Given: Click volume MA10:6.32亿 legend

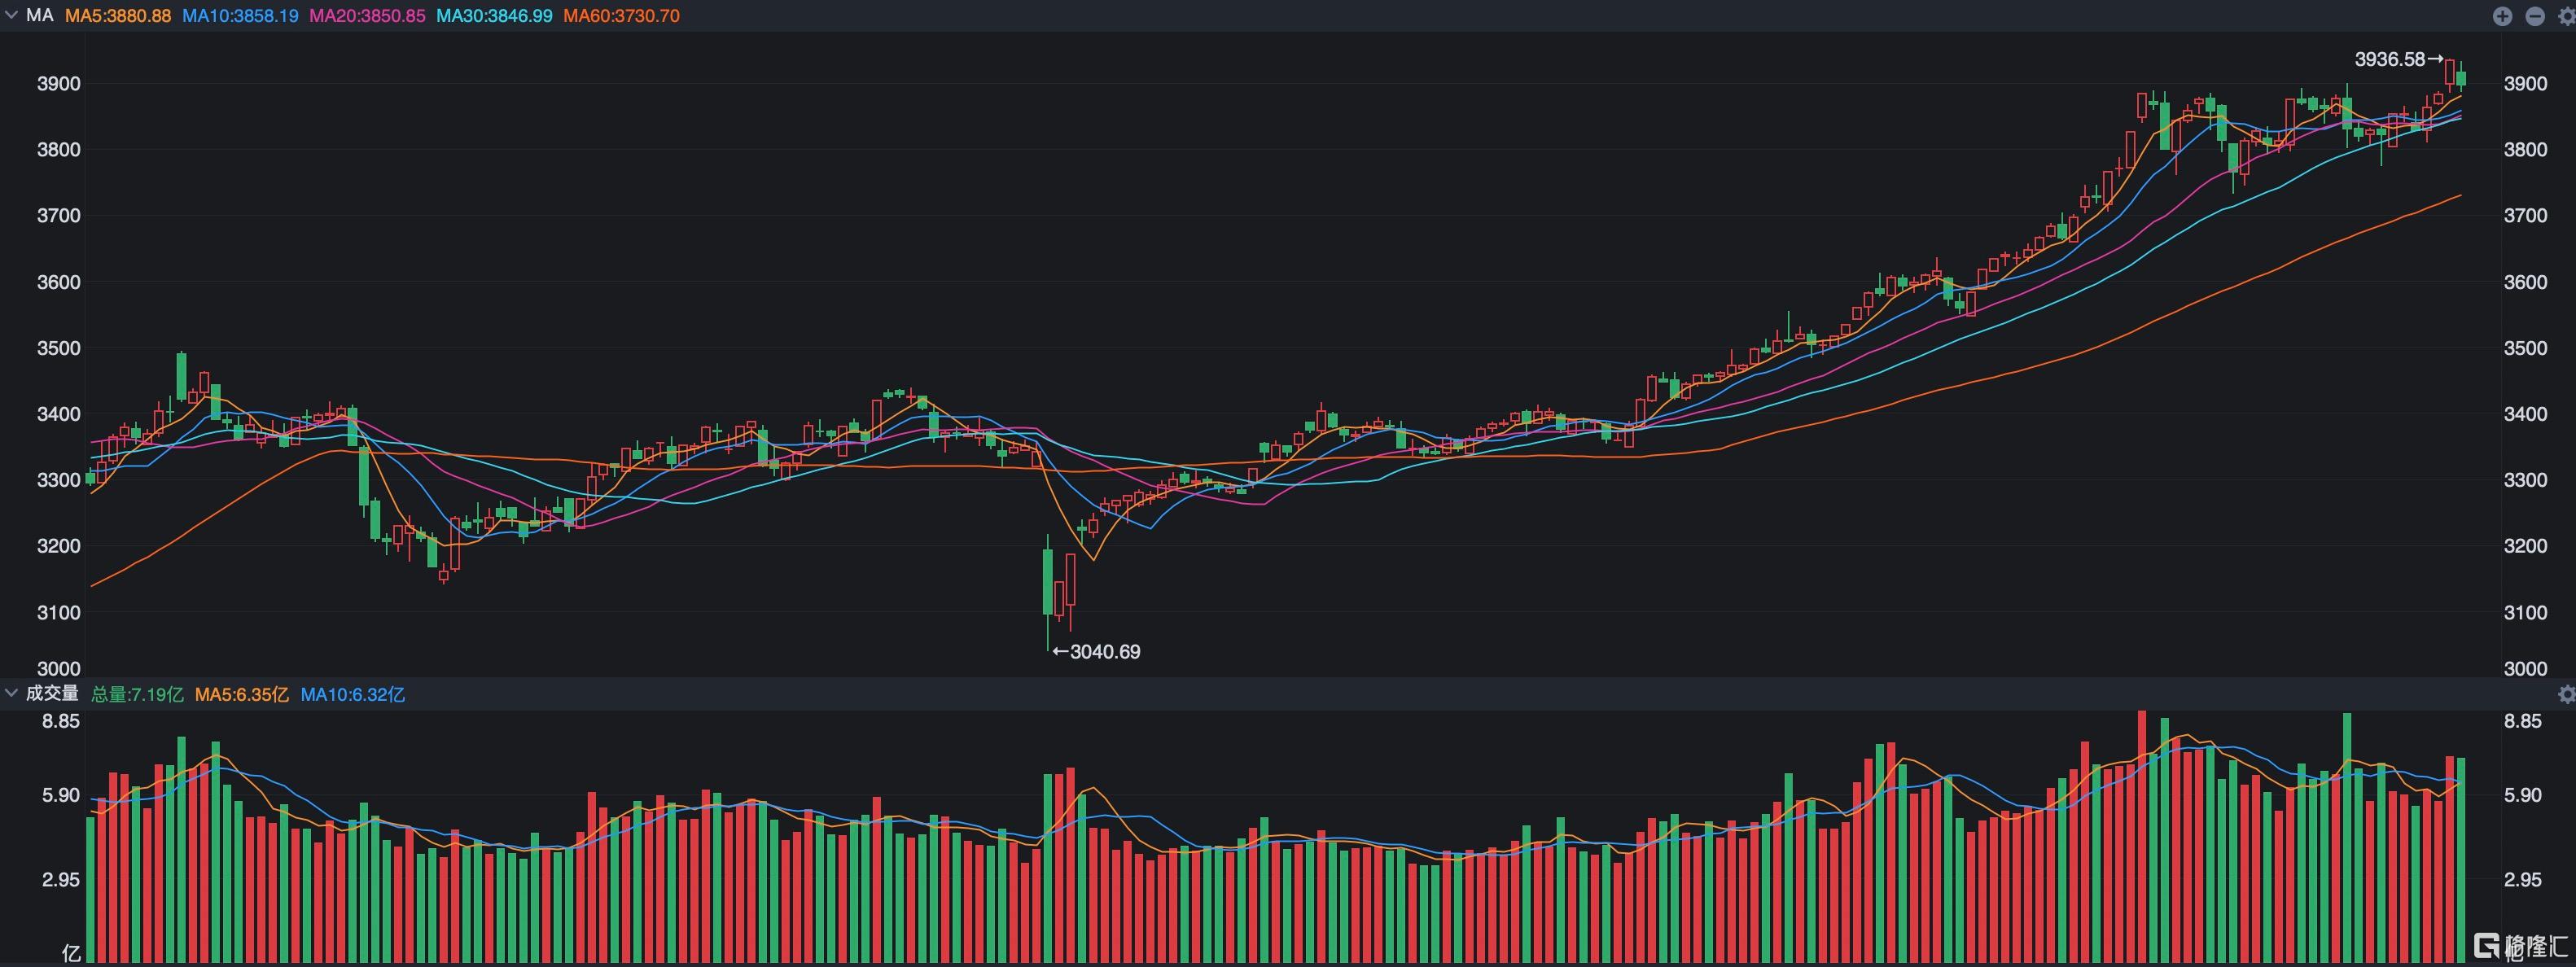Looking at the screenshot, I should (x=352, y=694).
